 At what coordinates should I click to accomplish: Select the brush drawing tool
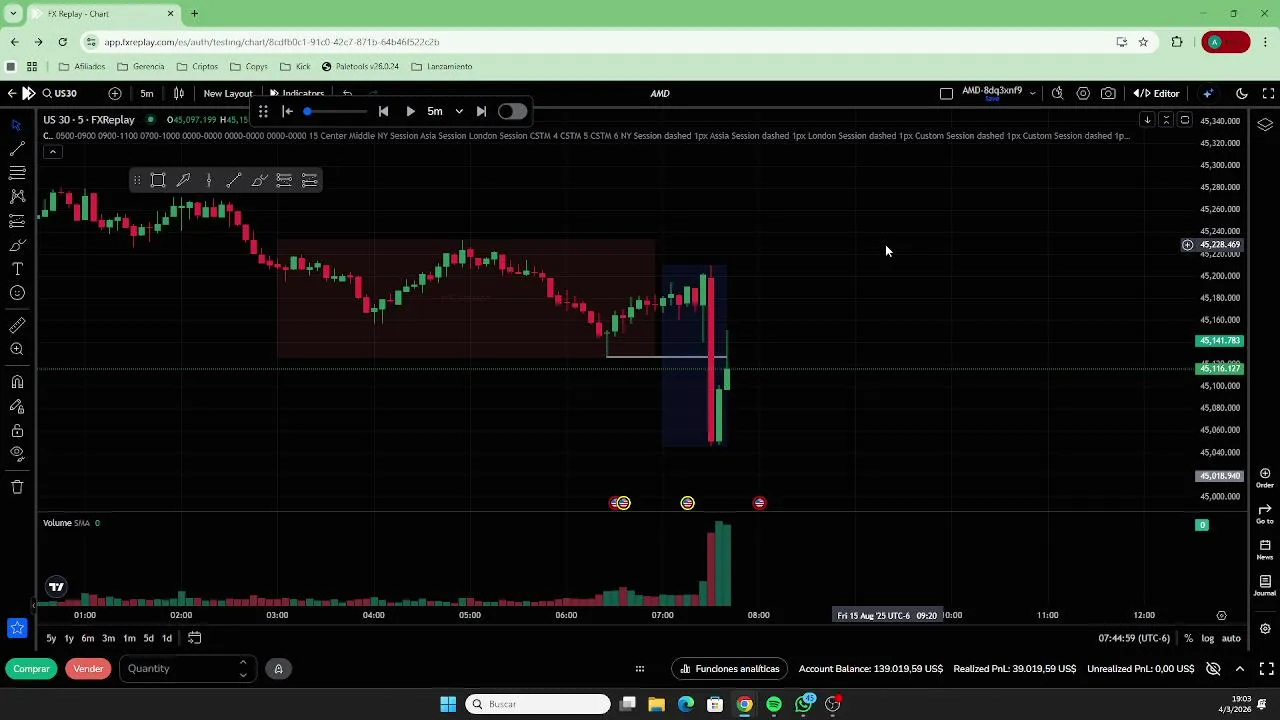16,245
